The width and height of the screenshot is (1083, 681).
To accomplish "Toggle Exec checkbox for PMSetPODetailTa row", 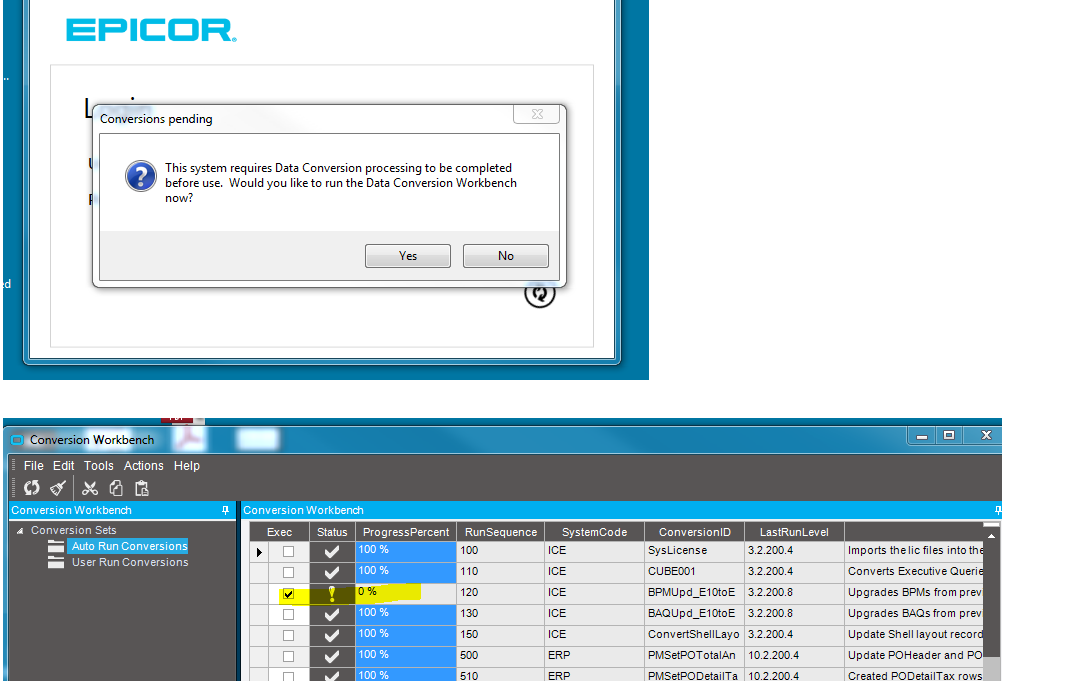I will [289, 675].
